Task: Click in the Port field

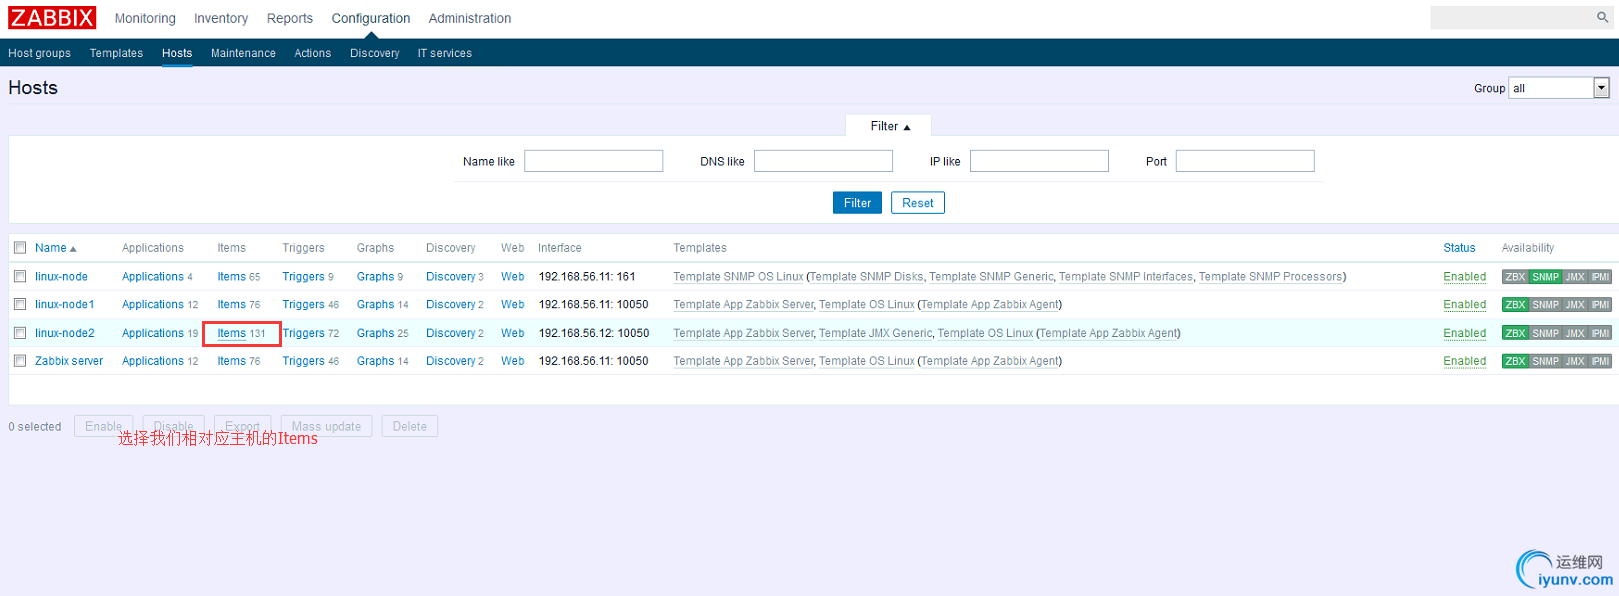Action: point(1245,161)
